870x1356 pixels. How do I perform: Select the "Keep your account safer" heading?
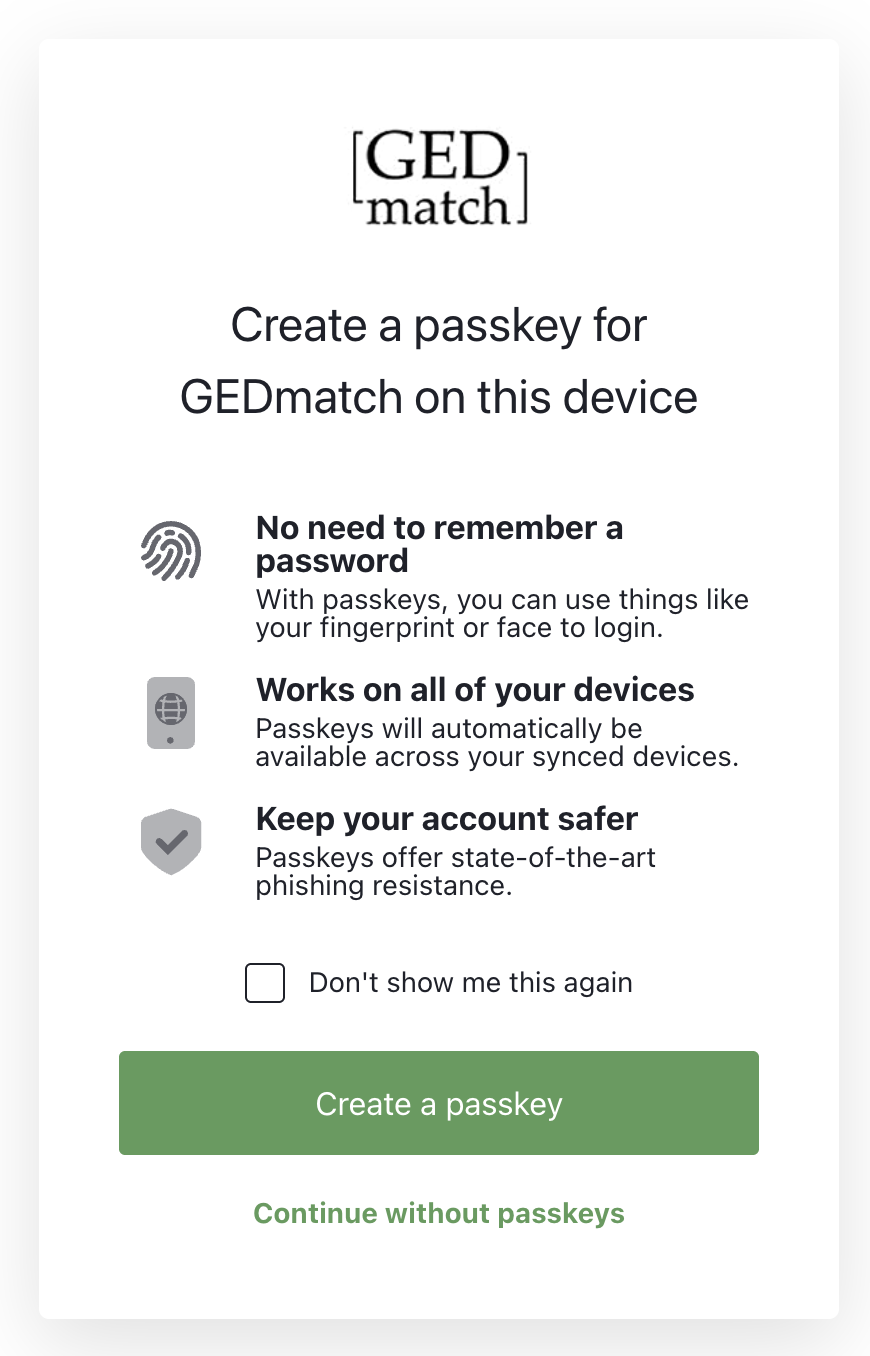446,819
